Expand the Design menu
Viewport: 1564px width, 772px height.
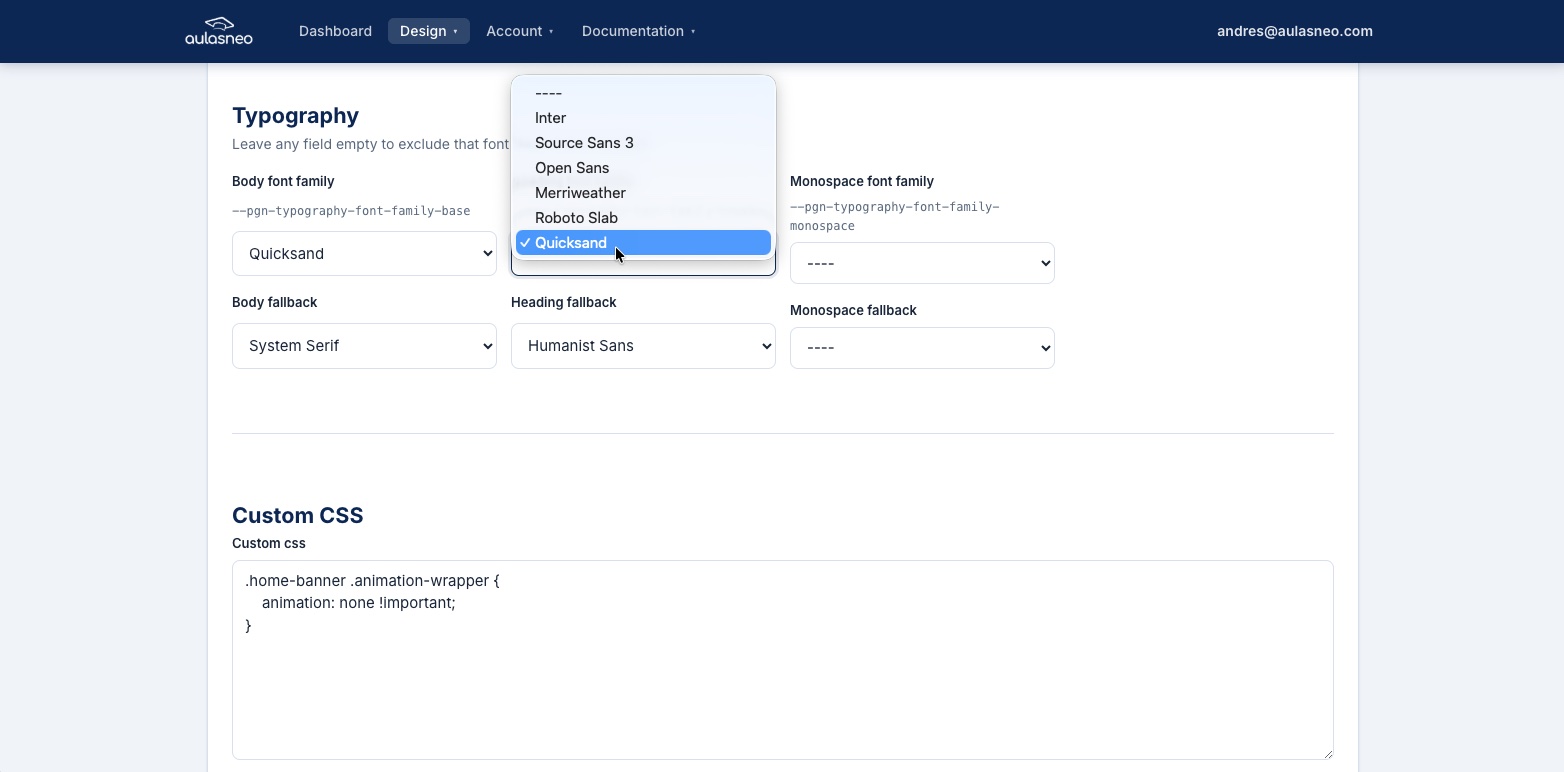[x=428, y=31]
